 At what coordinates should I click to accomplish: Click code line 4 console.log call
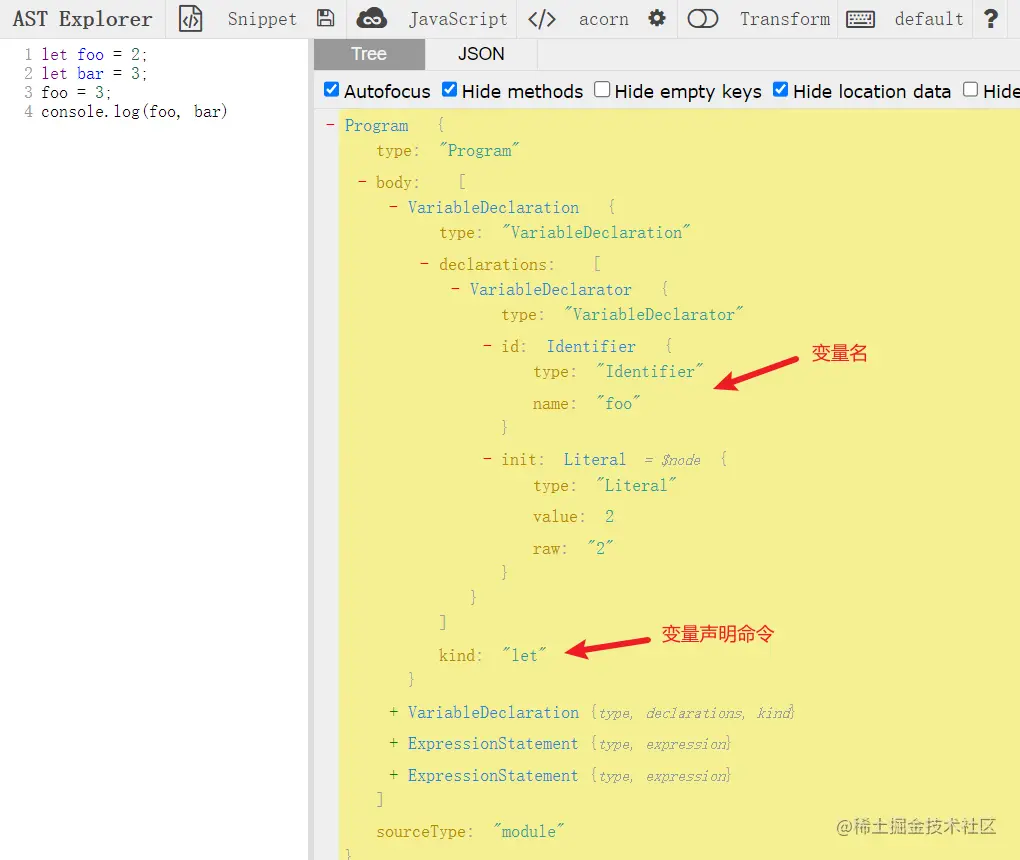(x=134, y=111)
